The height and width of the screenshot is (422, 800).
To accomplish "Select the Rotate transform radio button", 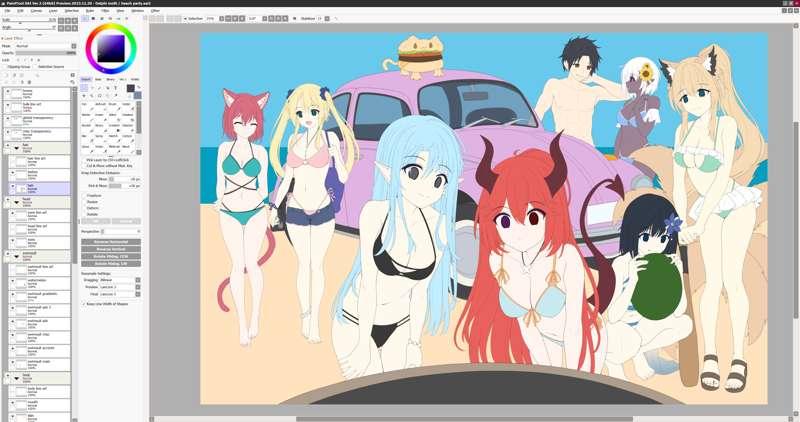I will pos(85,214).
